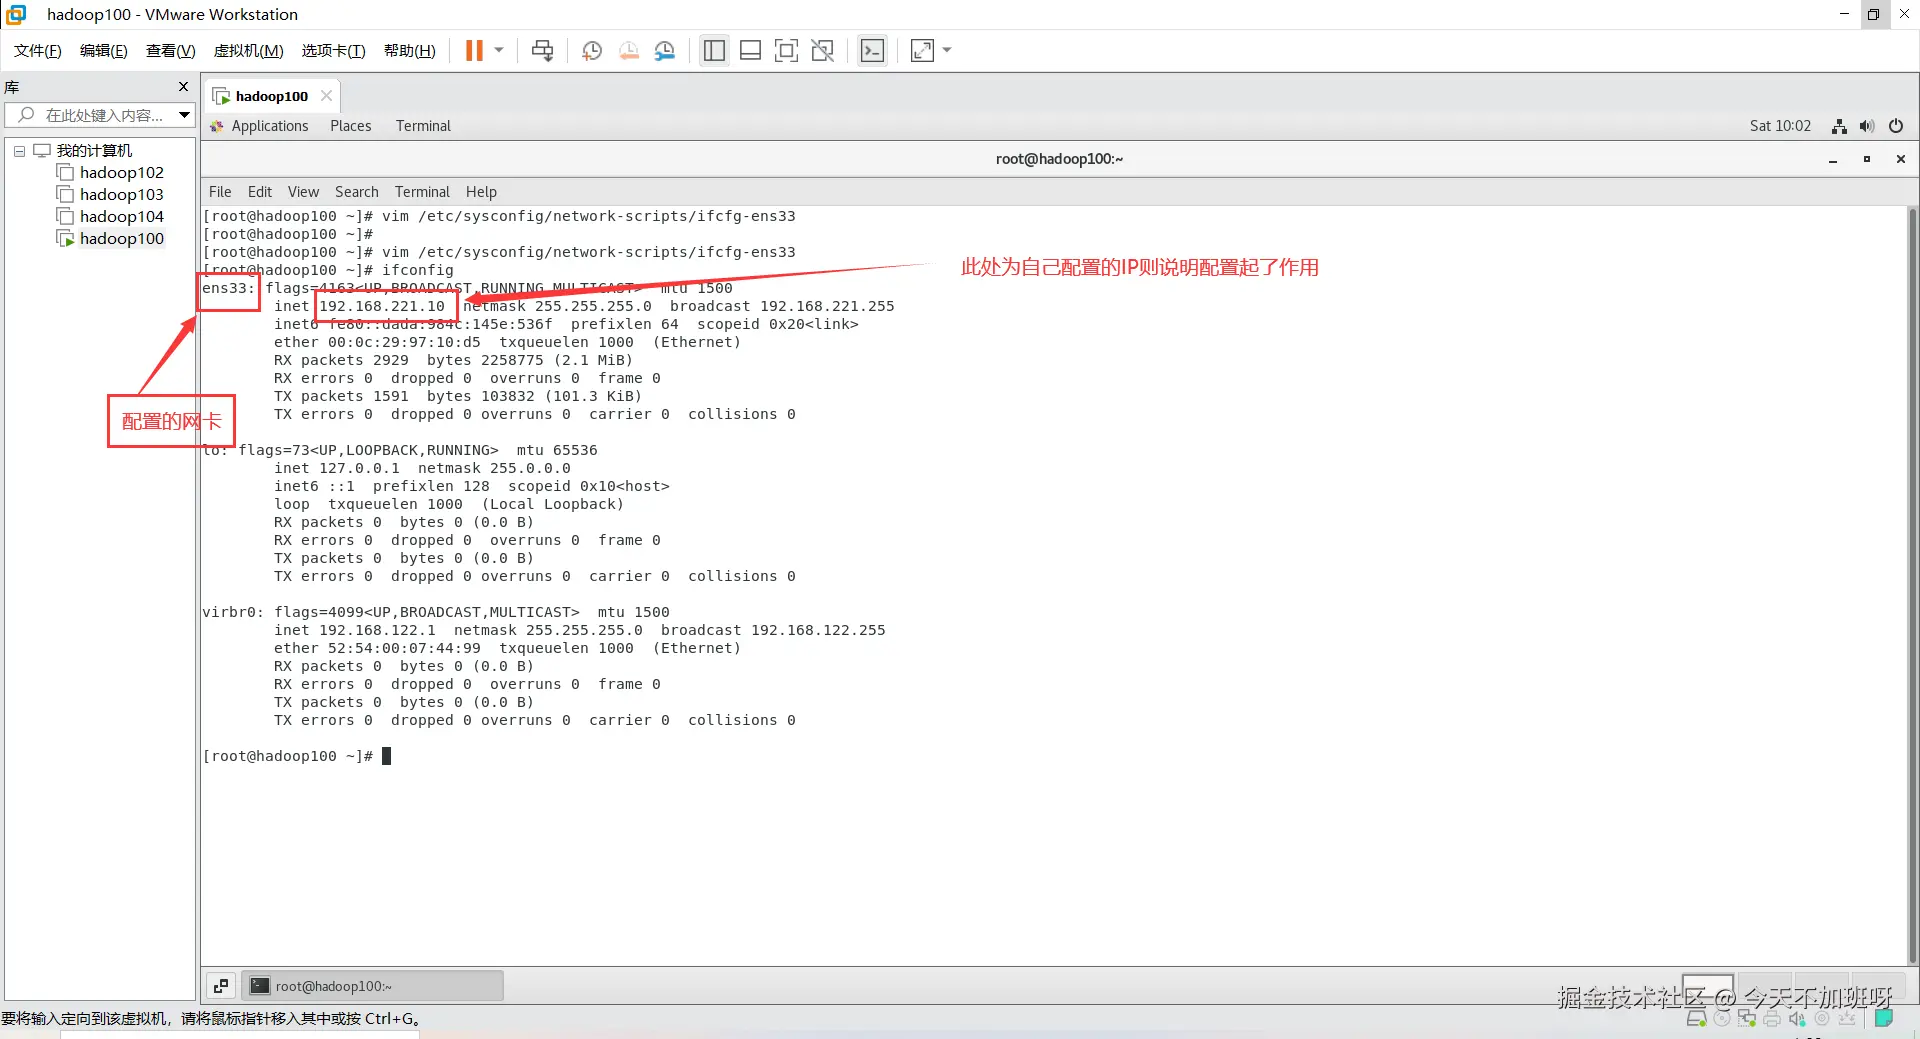Open the Terminal app menu in top bar
Image resolution: width=1920 pixels, height=1039 pixels.
click(423, 126)
